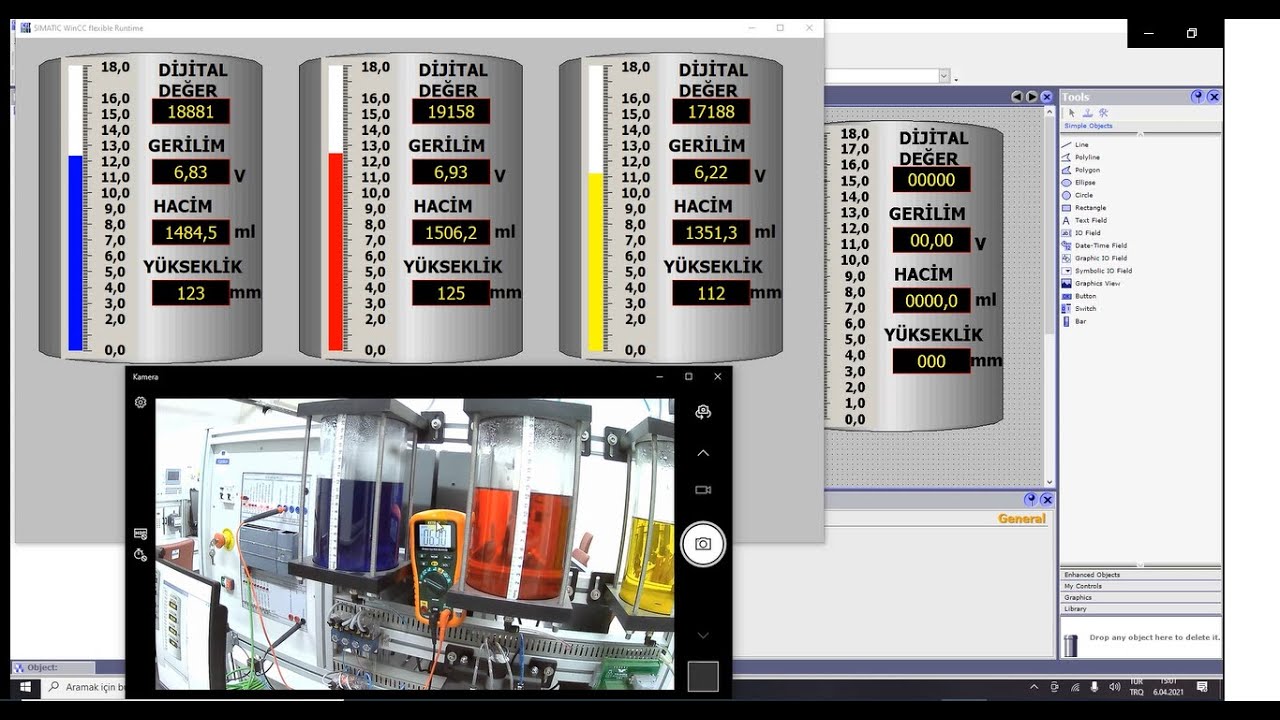Image resolution: width=1280 pixels, height=720 pixels.
Task: Click the General heading in properties panel
Action: (1022, 518)
